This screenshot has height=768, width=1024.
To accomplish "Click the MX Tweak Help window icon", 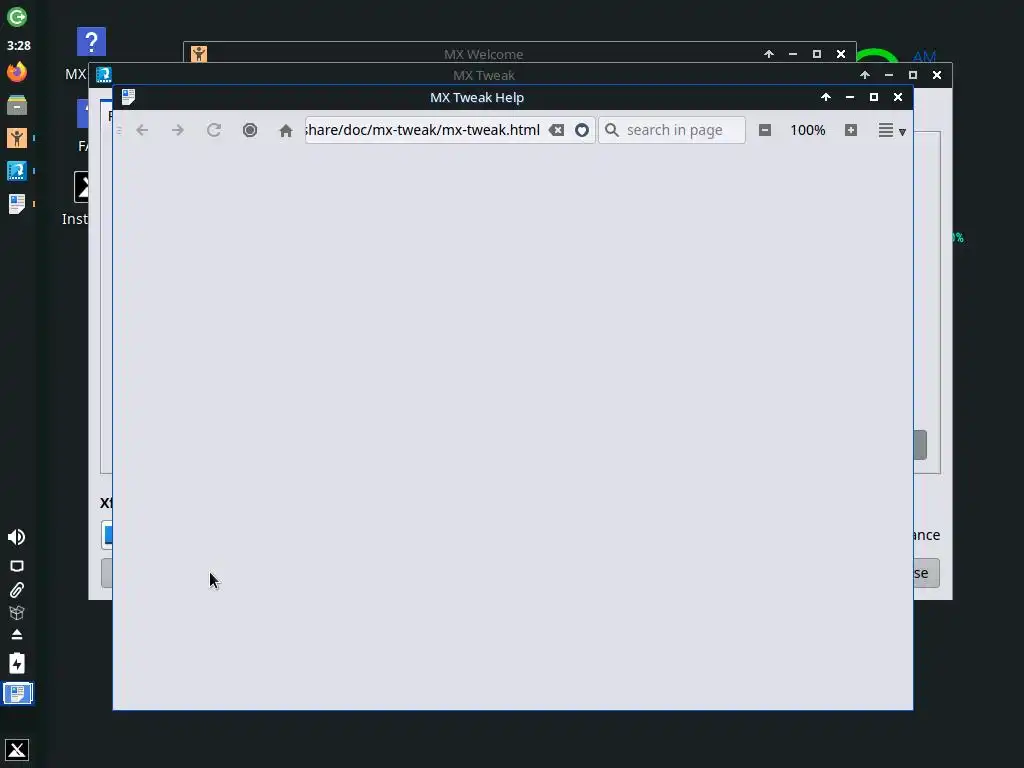I will click(x=129, y=97).
